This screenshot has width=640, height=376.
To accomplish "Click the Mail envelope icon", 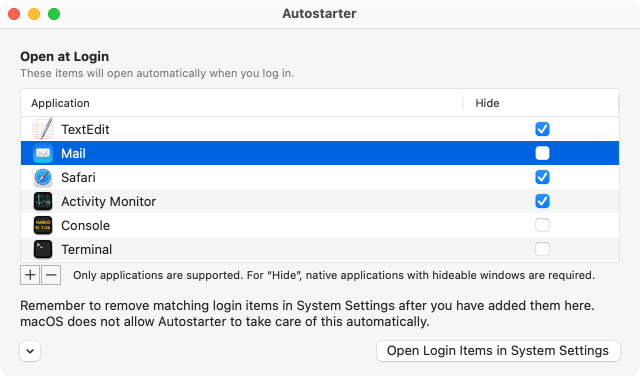I will 43,153.
